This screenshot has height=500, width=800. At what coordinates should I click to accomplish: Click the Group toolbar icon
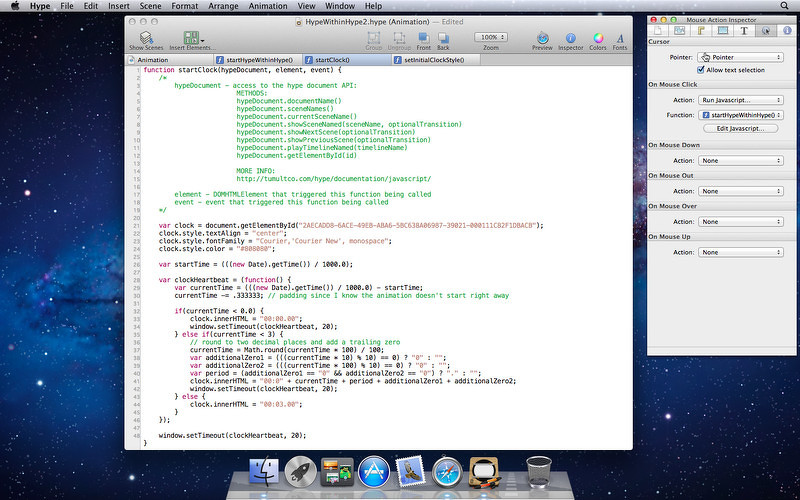point(373,41)
